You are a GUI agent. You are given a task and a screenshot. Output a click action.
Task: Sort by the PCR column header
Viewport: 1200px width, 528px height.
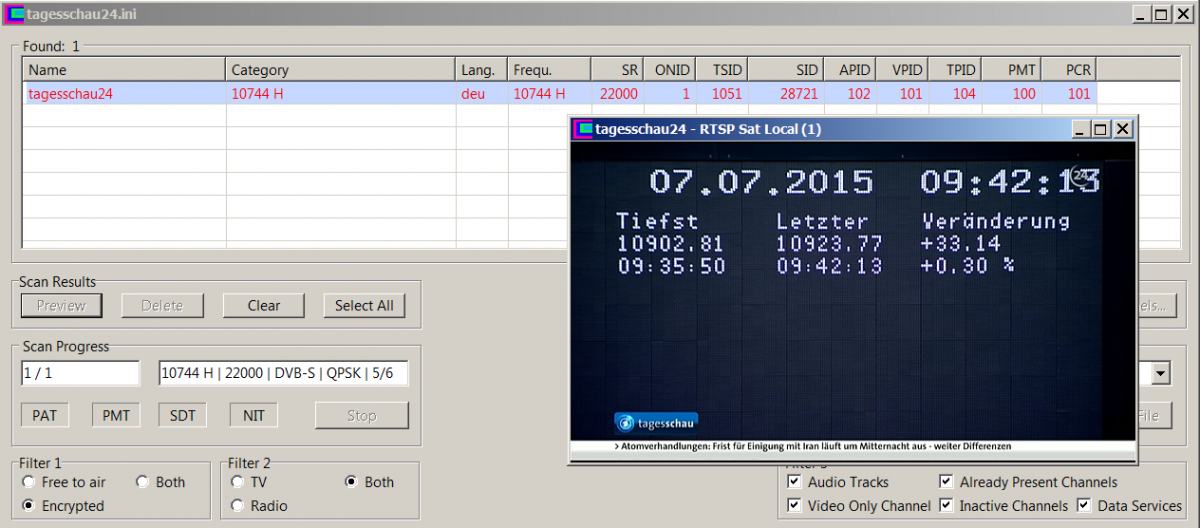[1069, 70]
